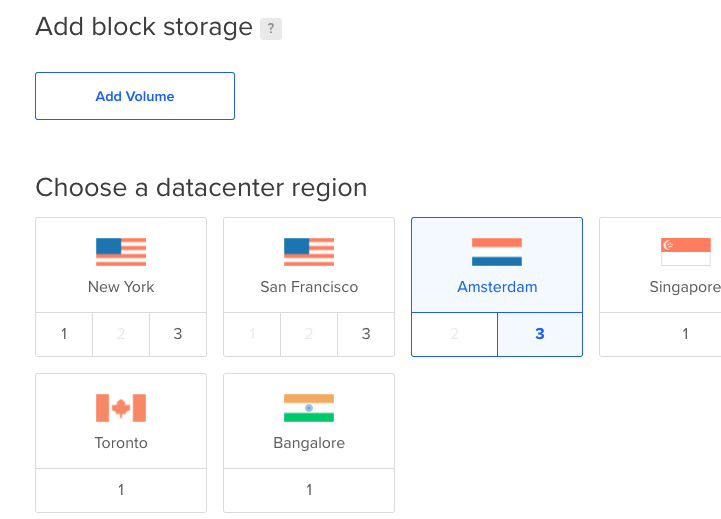Click the Amsterdam region label

[x=497, y=287]
